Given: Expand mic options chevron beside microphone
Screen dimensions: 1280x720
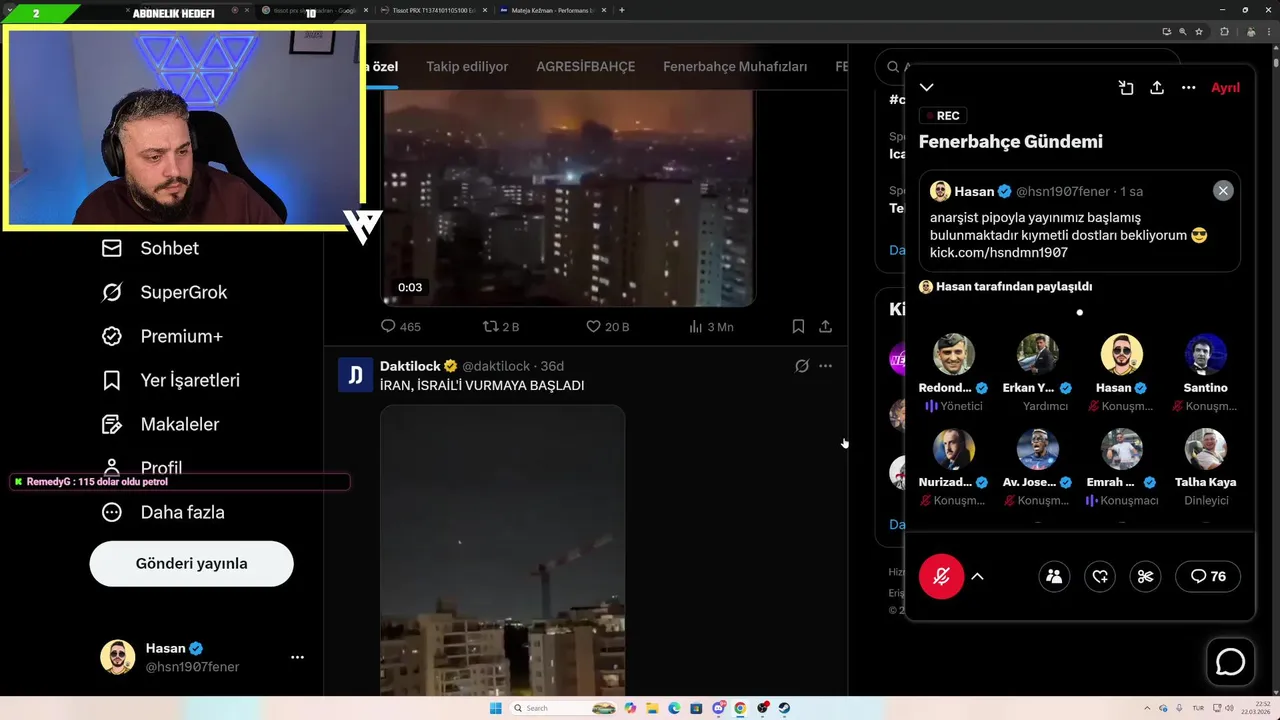Looking at the screenshot, I should tap(977, 576).
